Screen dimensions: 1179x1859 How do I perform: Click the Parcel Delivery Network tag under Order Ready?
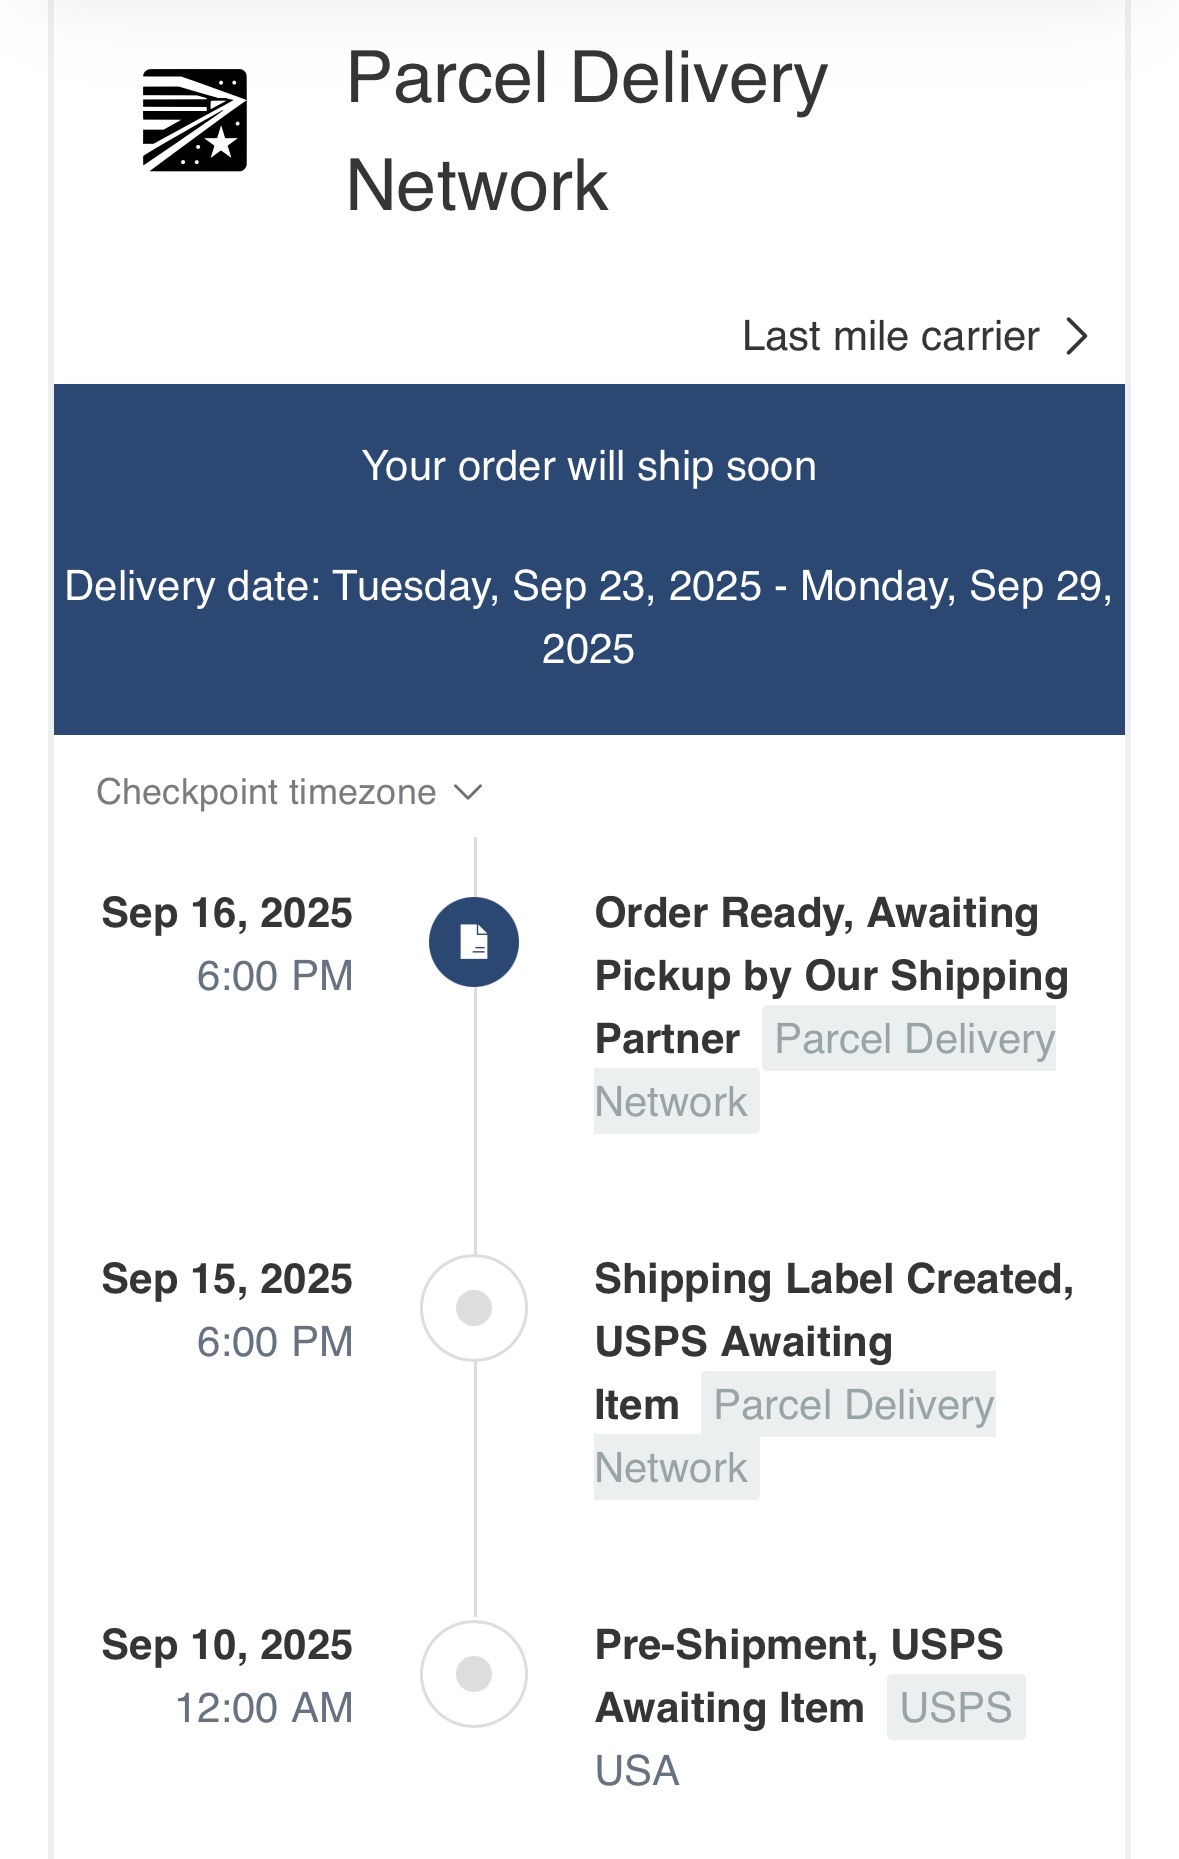tap(914, 1040)
